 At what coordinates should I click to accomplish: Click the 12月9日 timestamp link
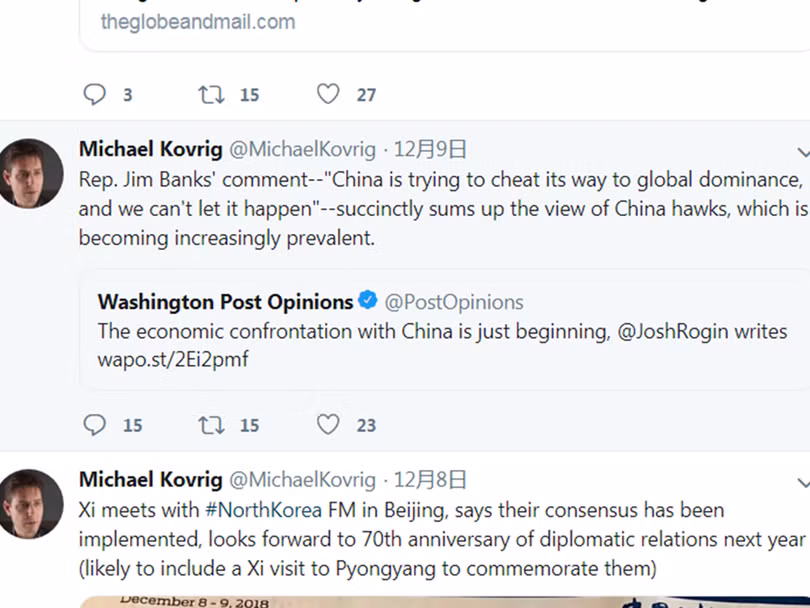[x=434, y=148]
